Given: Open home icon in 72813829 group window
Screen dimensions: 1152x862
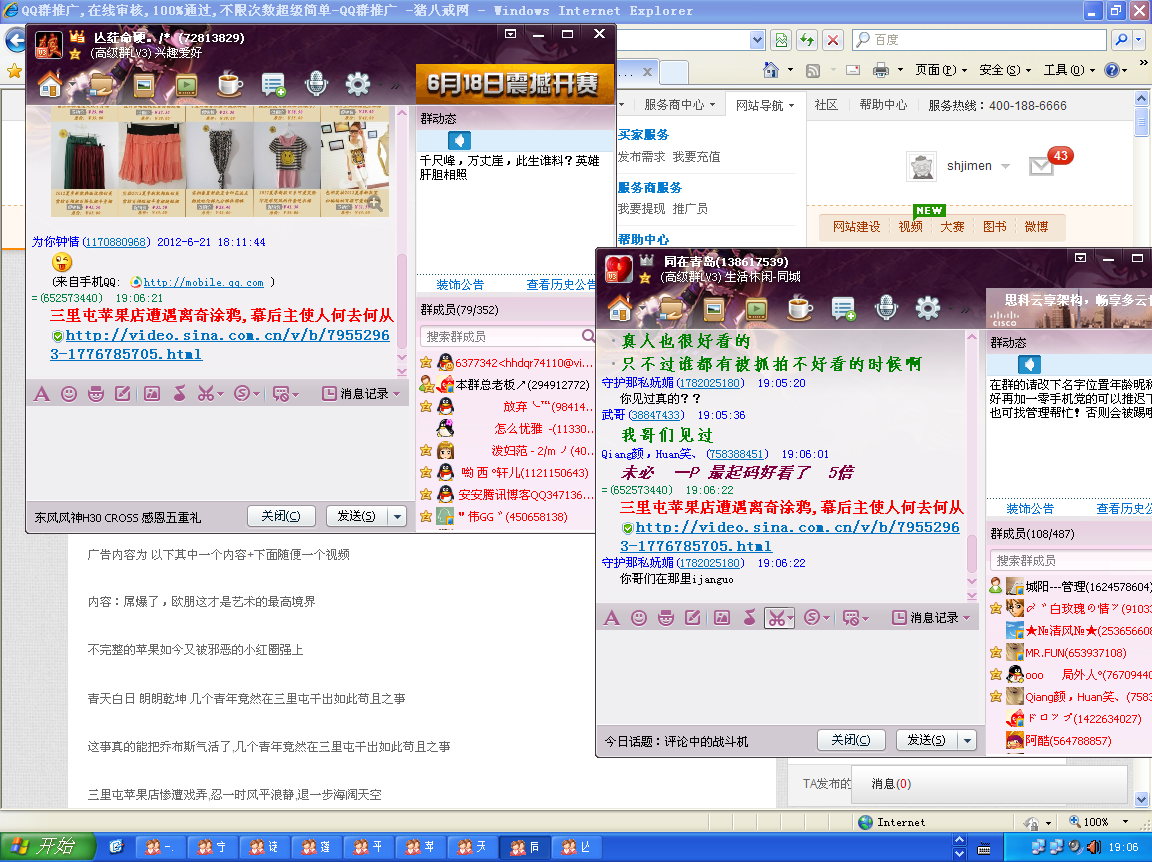Looking at the screenshot, I should click(x=50, y=85).
